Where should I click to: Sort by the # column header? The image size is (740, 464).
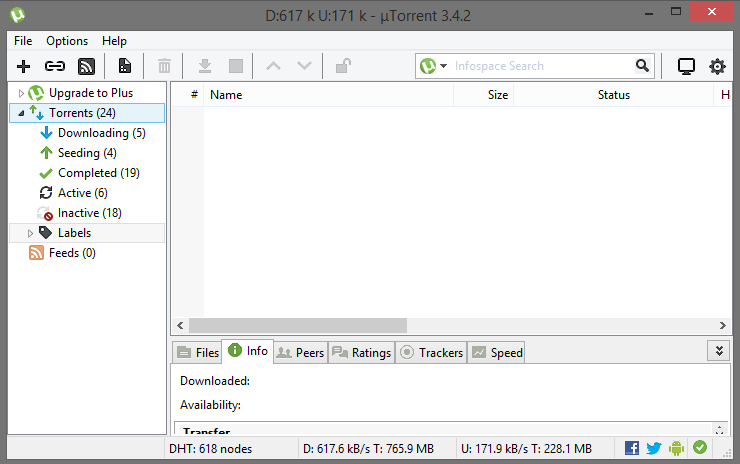pyautogui.click(x=194, y=95)
